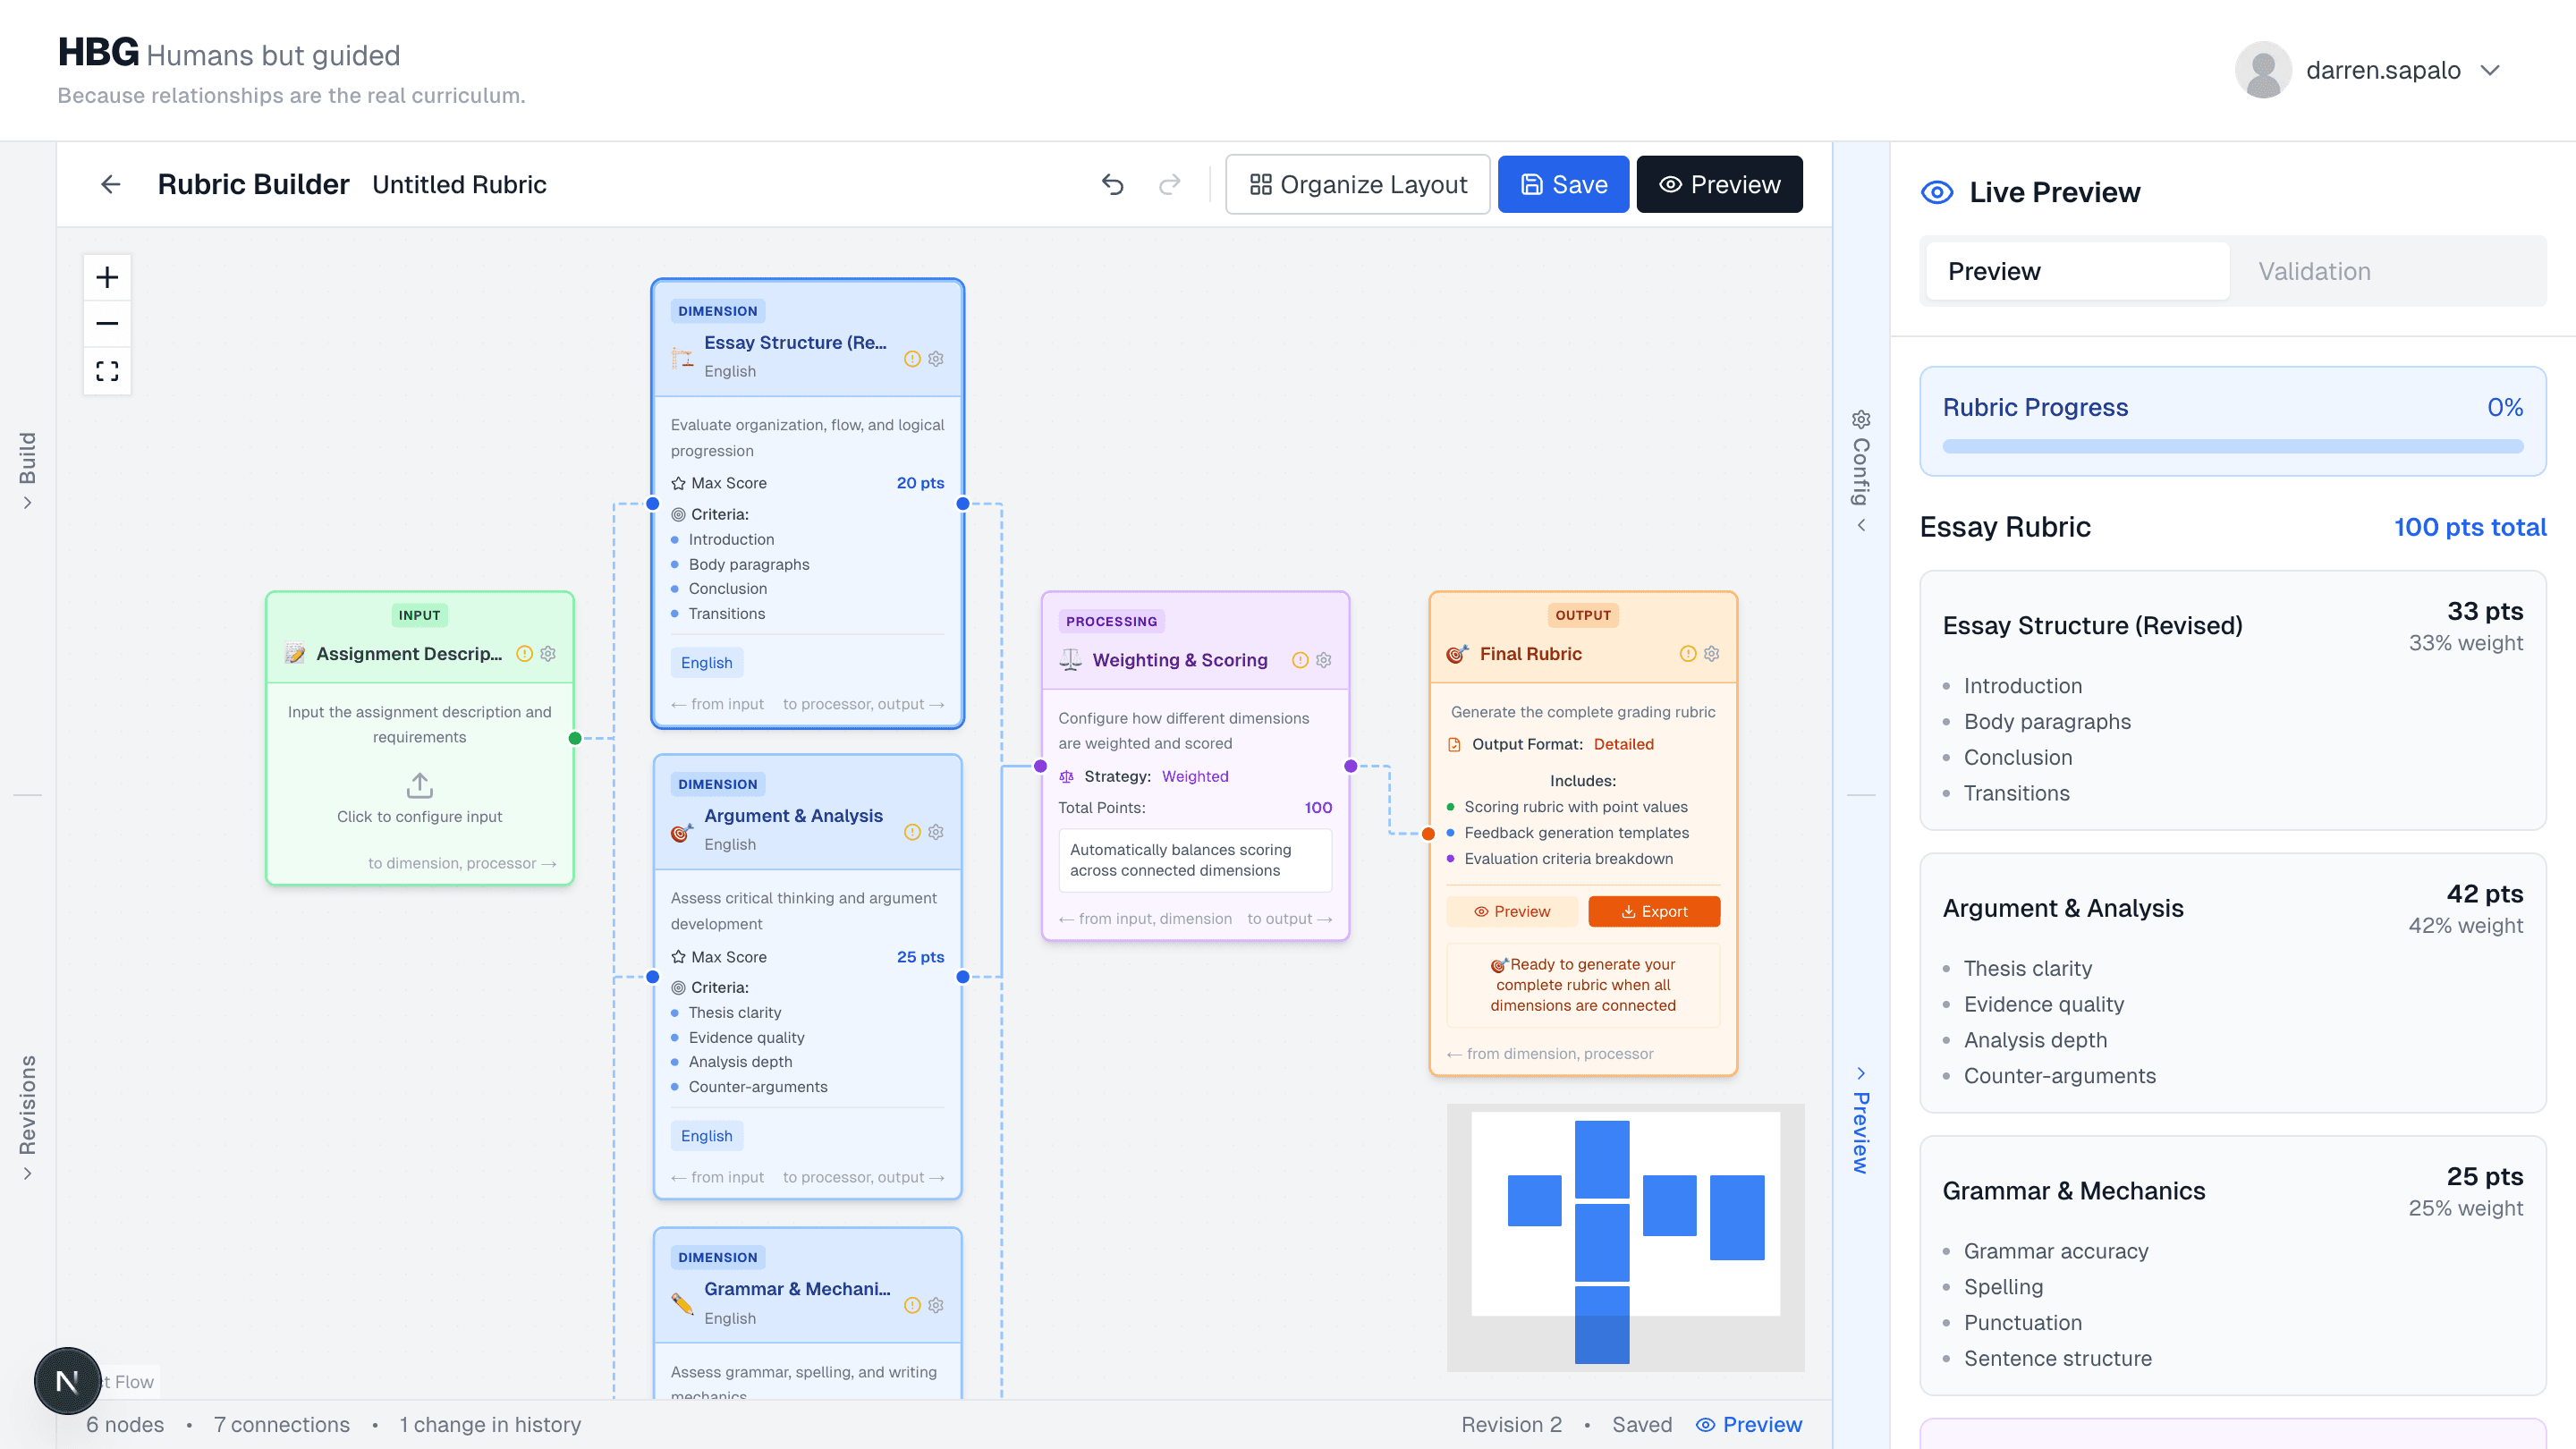Image resolution: width=2576 pixels, height=1449 pixels.
Task: Expand the Preview panel on the right edge
Action: (1861, 1074)
